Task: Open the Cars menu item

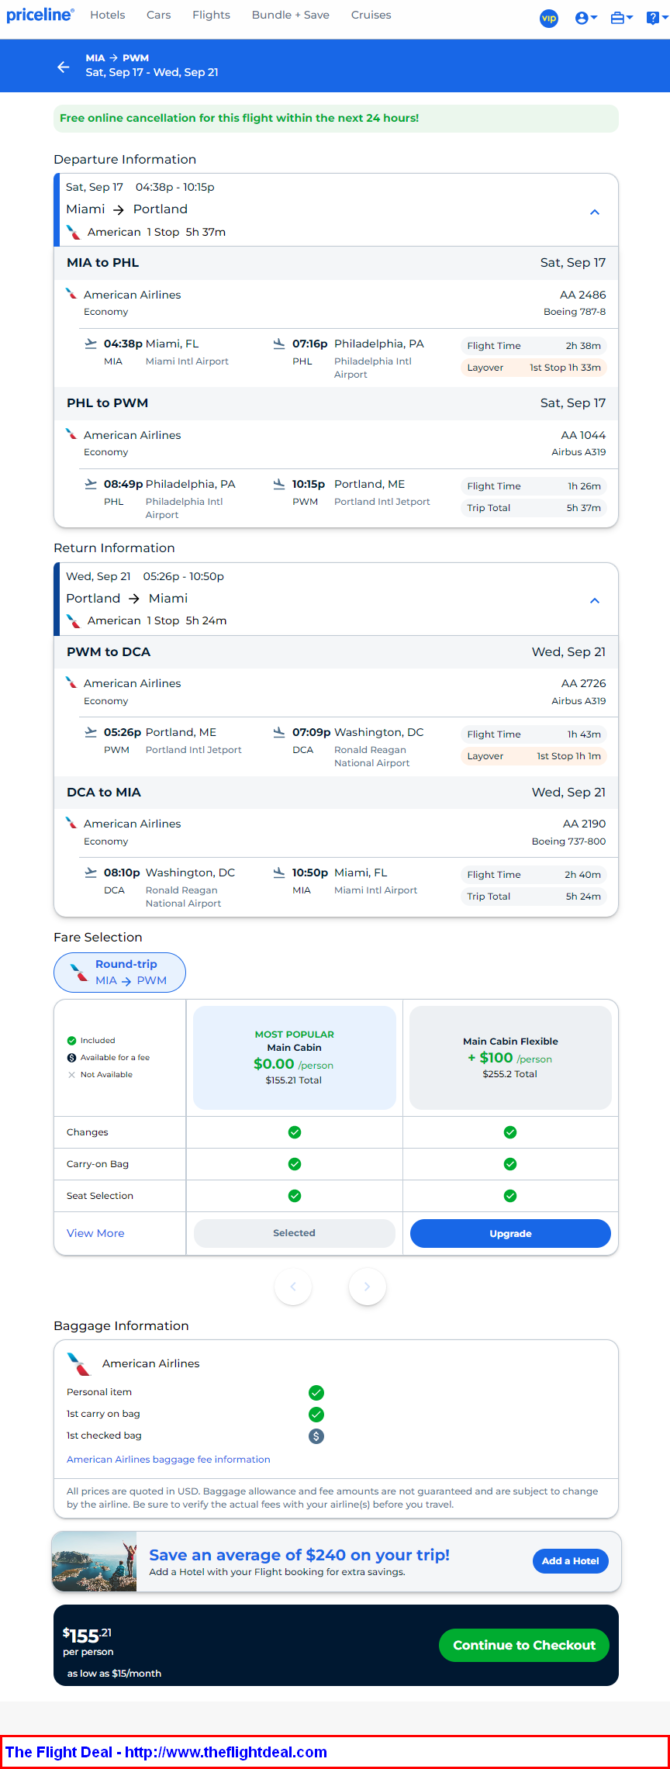Action: click(x=158, y=15)
